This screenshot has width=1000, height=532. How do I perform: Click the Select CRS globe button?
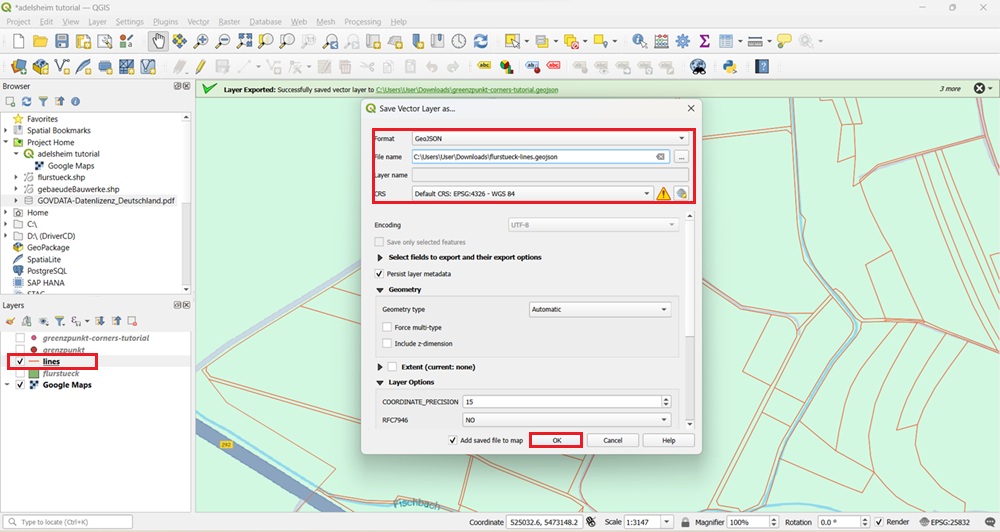click(x=681, y=193)
